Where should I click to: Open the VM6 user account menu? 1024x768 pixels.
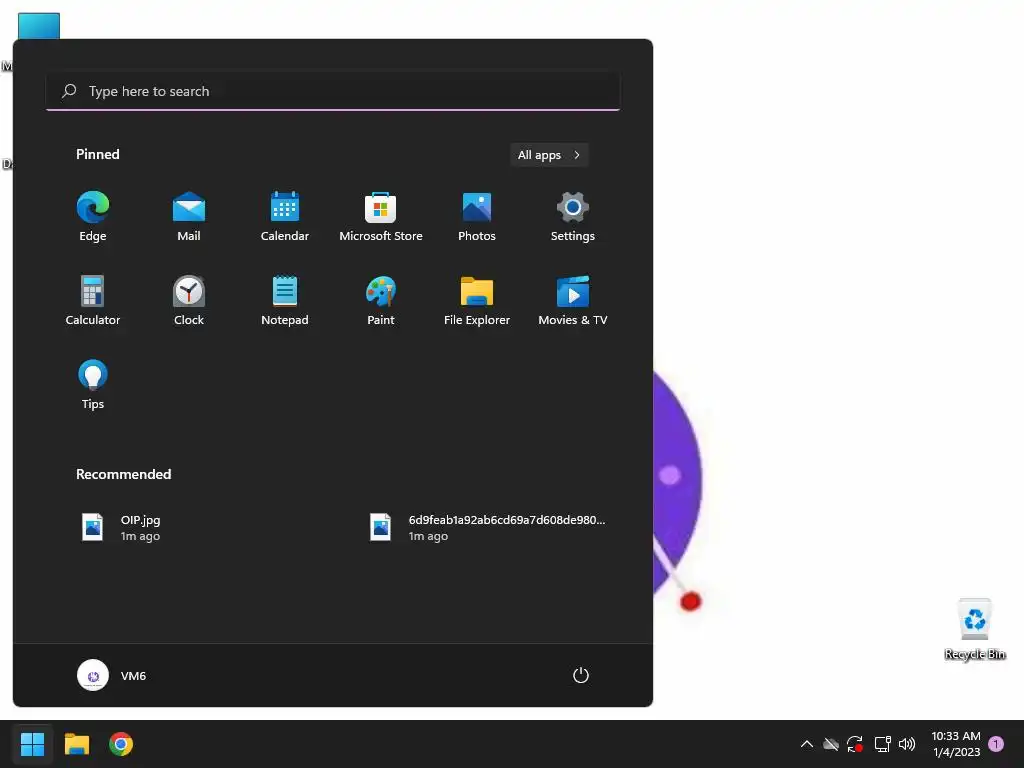click(x=112, y=675)
